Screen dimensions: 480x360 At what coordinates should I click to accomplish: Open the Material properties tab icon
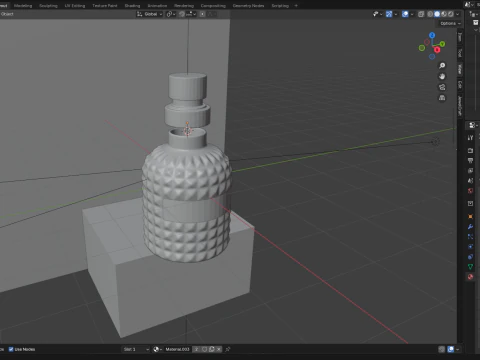470,277
